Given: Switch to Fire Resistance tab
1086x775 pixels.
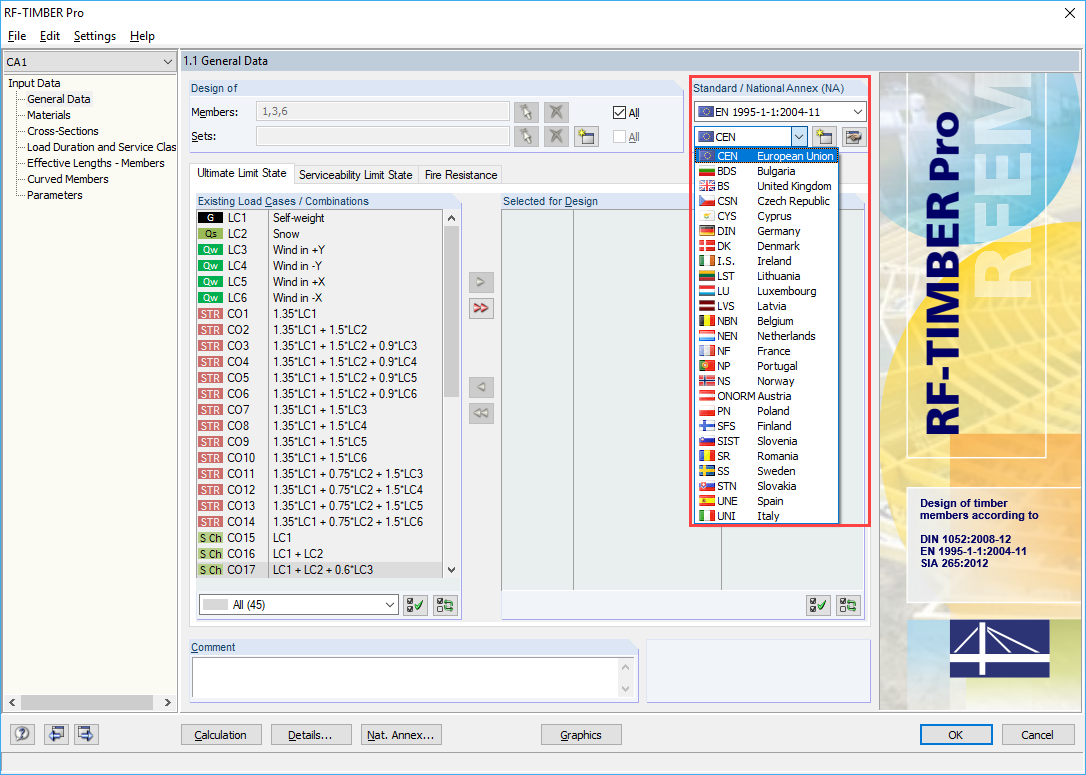Looking at the screenshot, I should (461, 175).
